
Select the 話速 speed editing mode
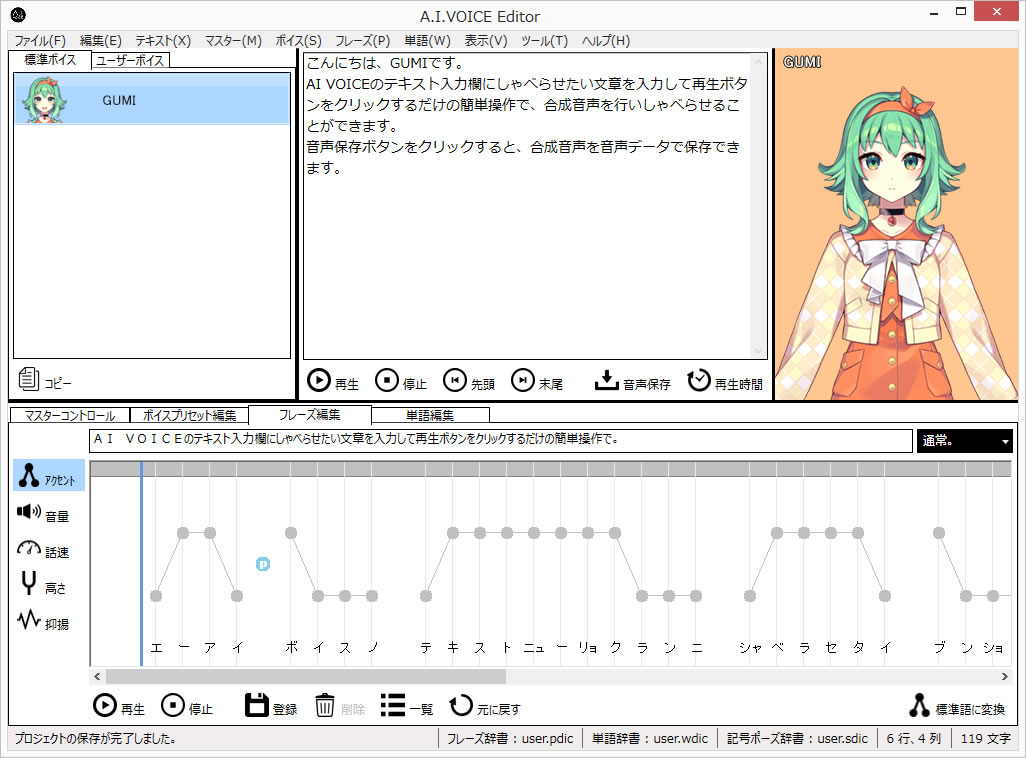[x=43, y=550]
